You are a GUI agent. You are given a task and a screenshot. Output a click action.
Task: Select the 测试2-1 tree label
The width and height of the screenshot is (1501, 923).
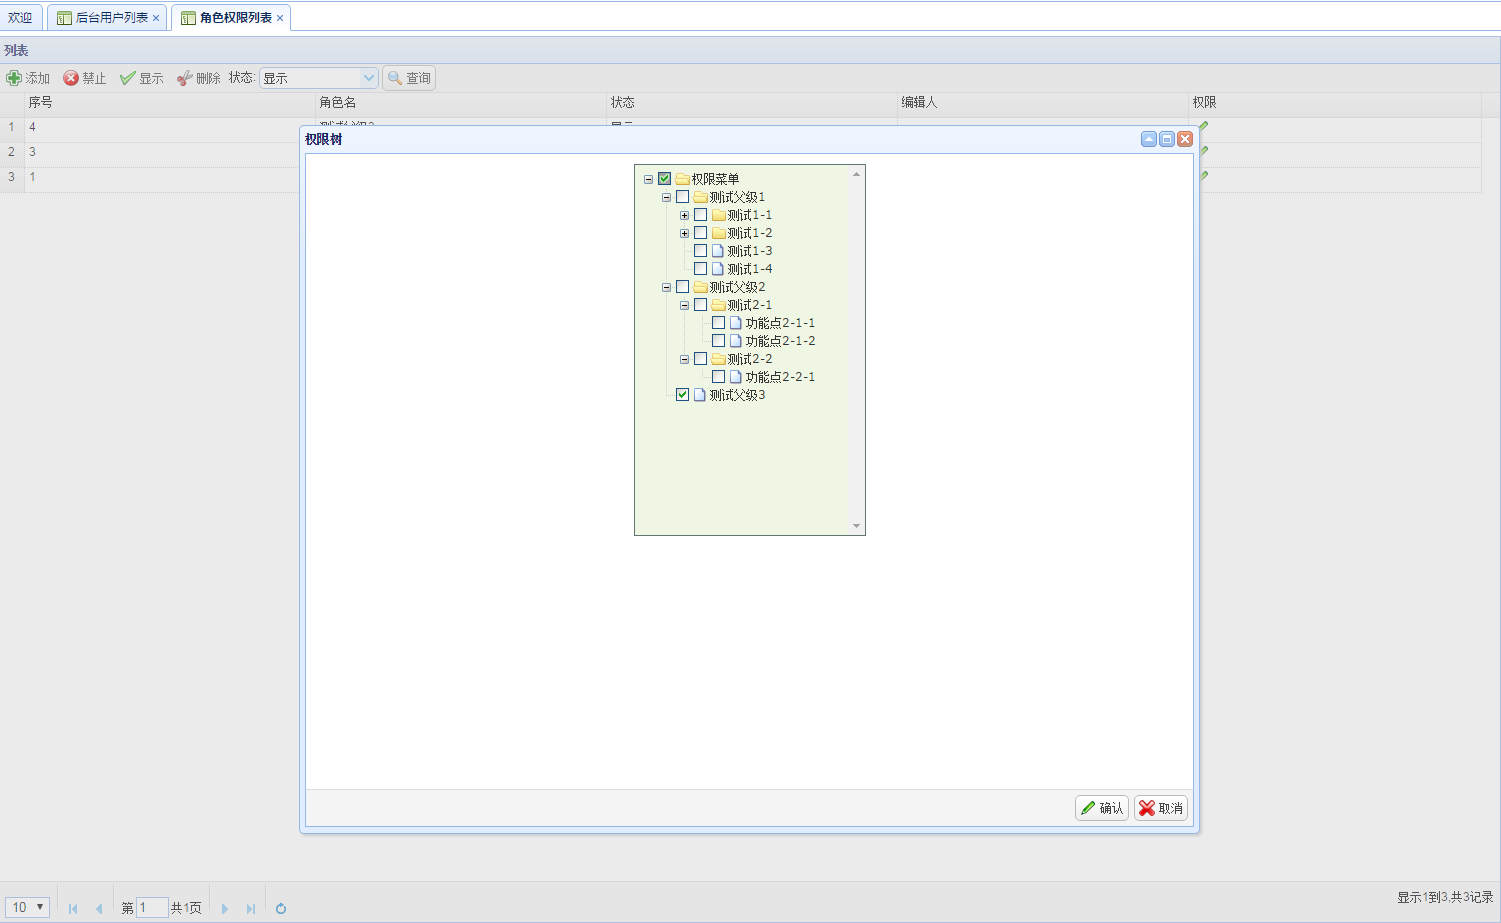750,305
